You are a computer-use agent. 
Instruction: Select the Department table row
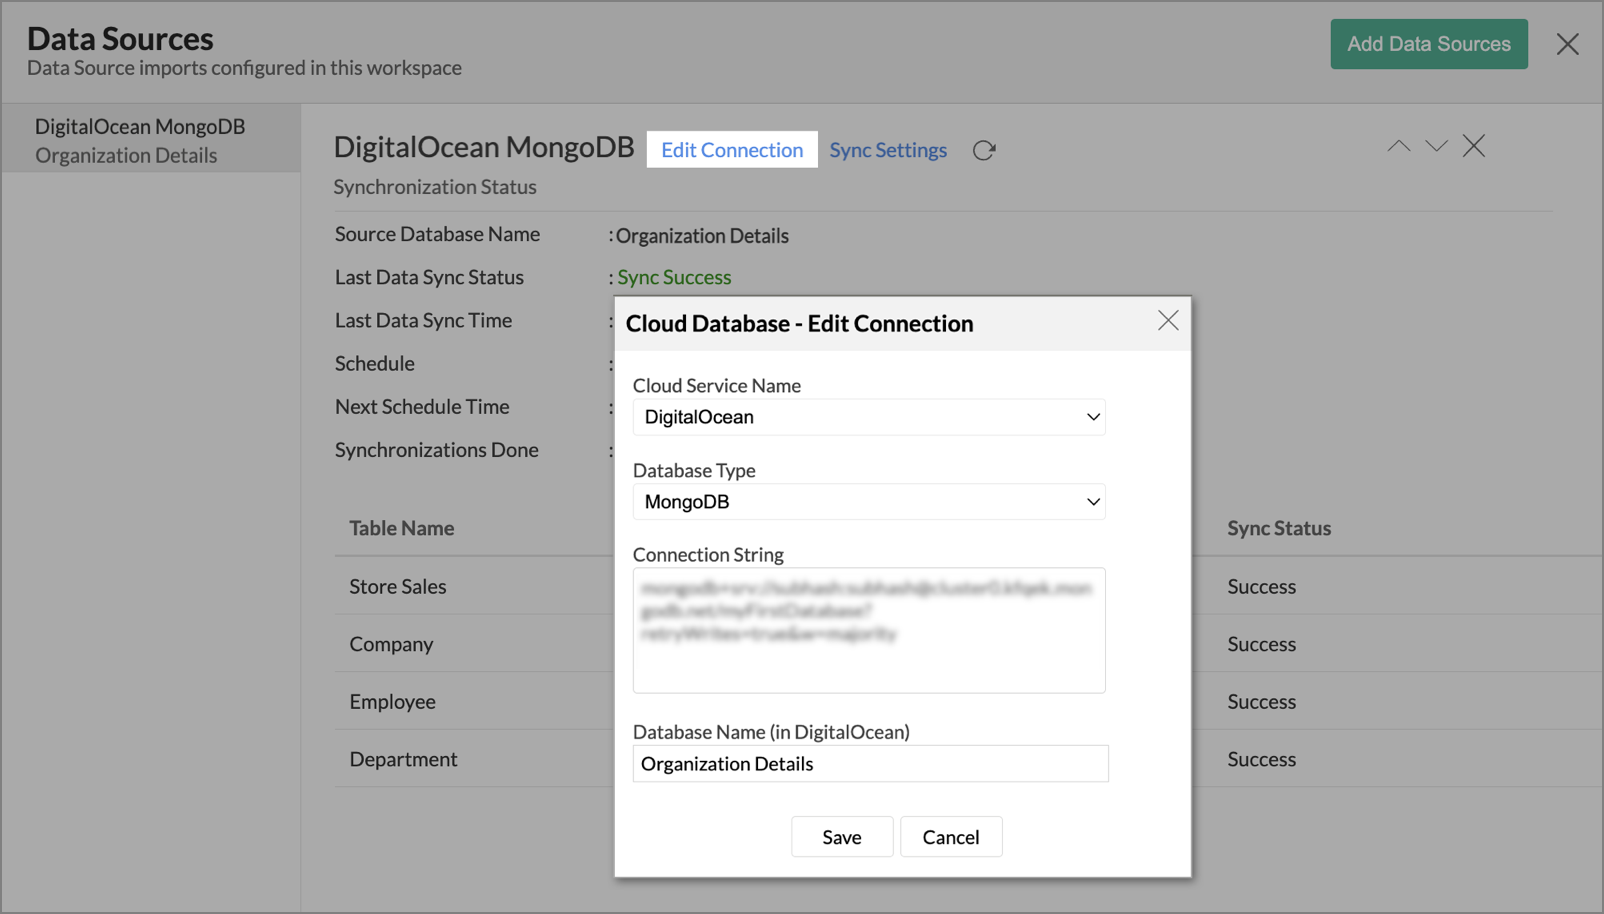pyautogui.click(x=403, y=759)
